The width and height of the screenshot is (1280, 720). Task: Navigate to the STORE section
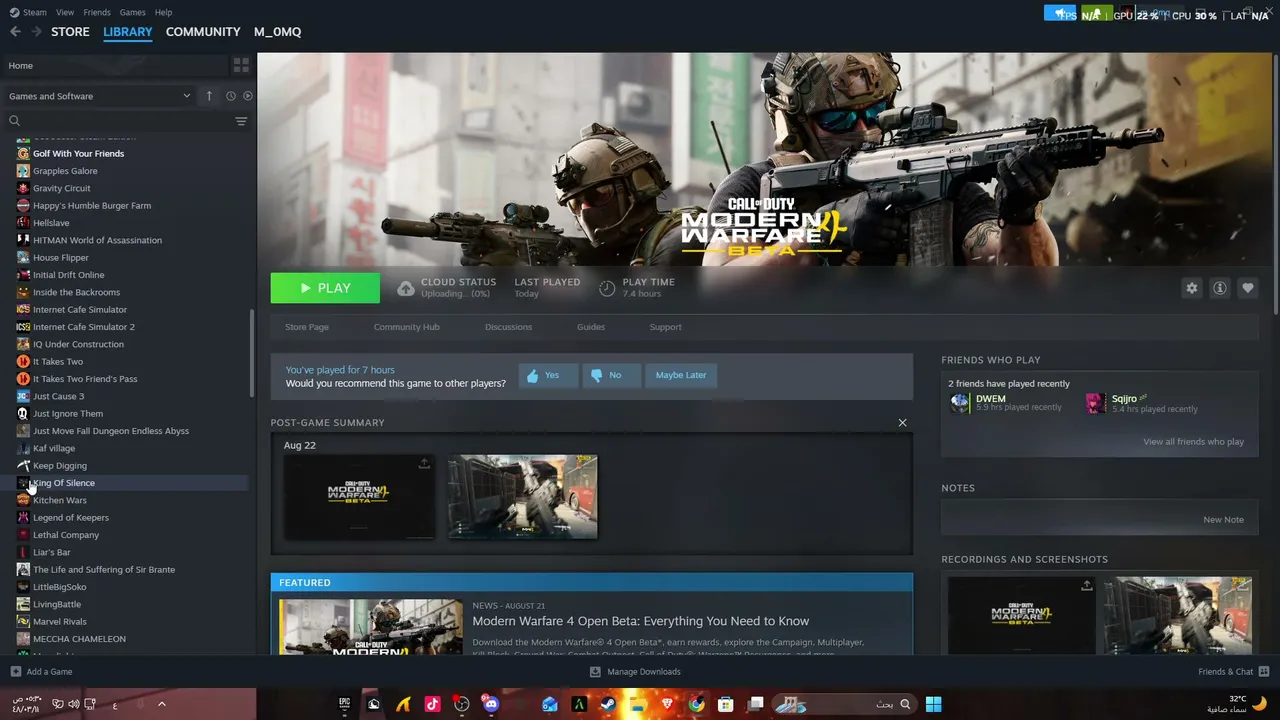click(70, 32)
